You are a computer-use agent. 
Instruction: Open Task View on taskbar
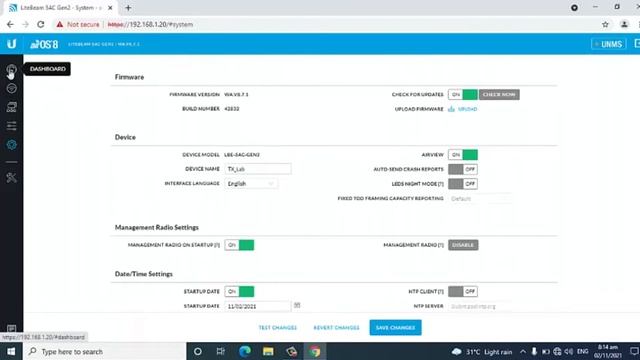tap(220, 351)
